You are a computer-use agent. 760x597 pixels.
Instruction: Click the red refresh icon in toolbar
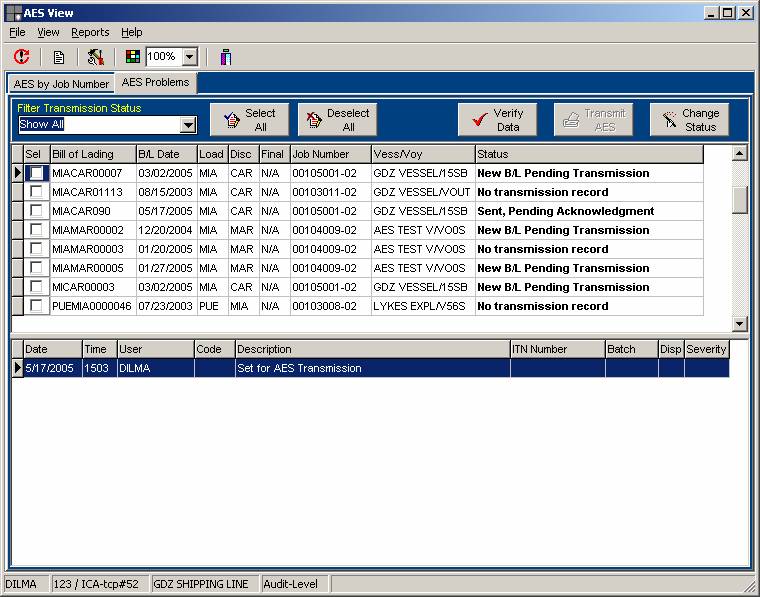[22, 57]
